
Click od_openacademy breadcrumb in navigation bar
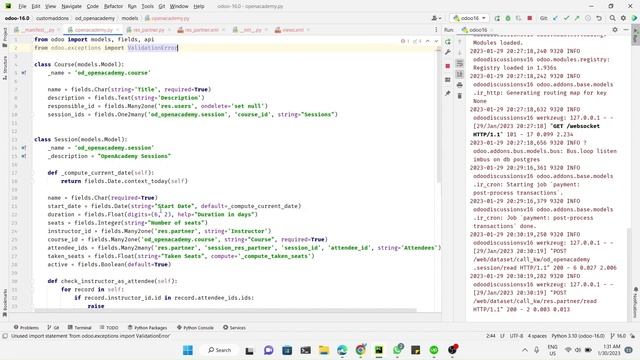point(95,18)
